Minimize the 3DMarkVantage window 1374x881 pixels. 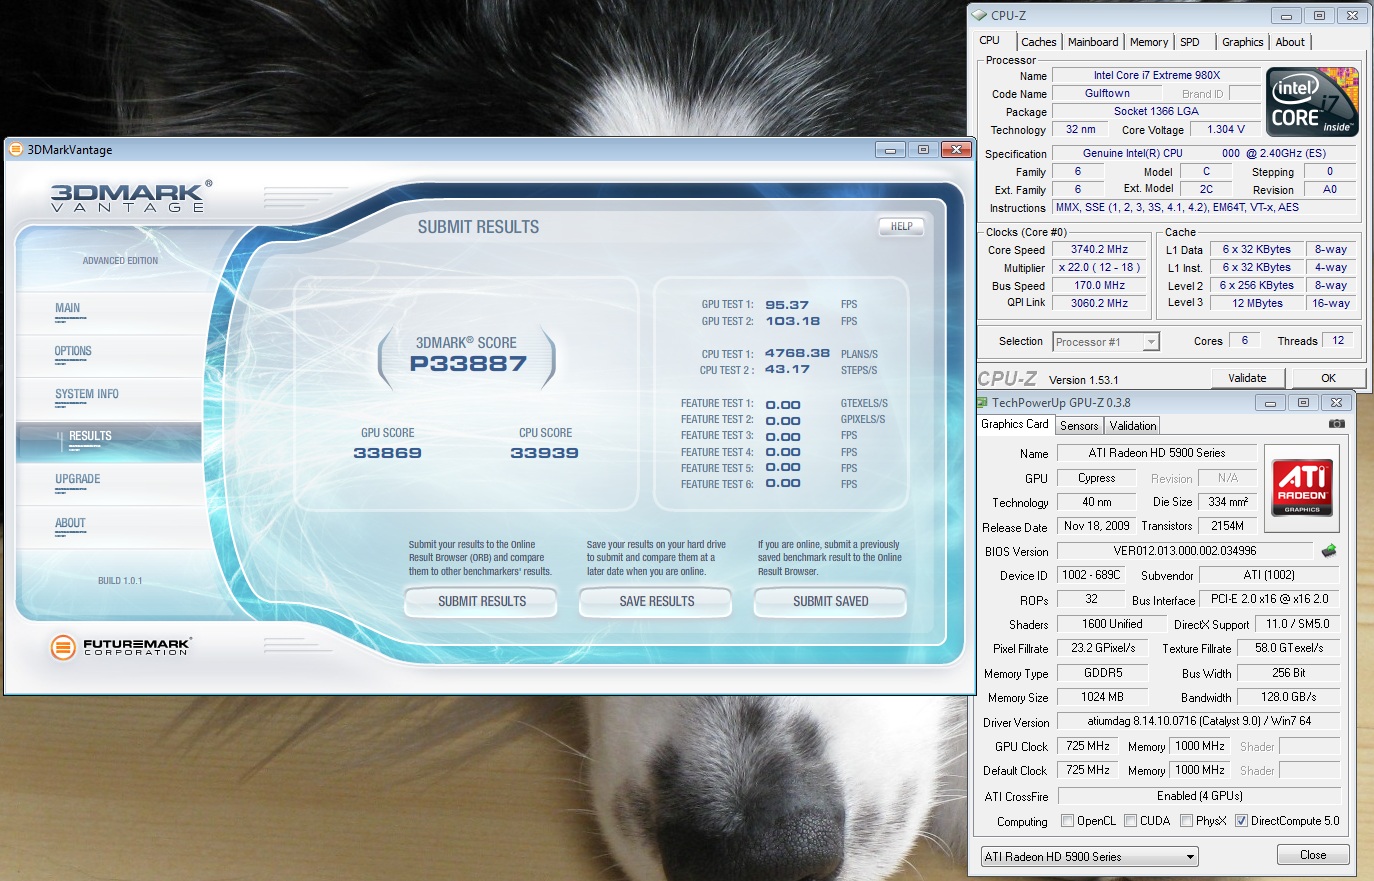coord(889,150)
